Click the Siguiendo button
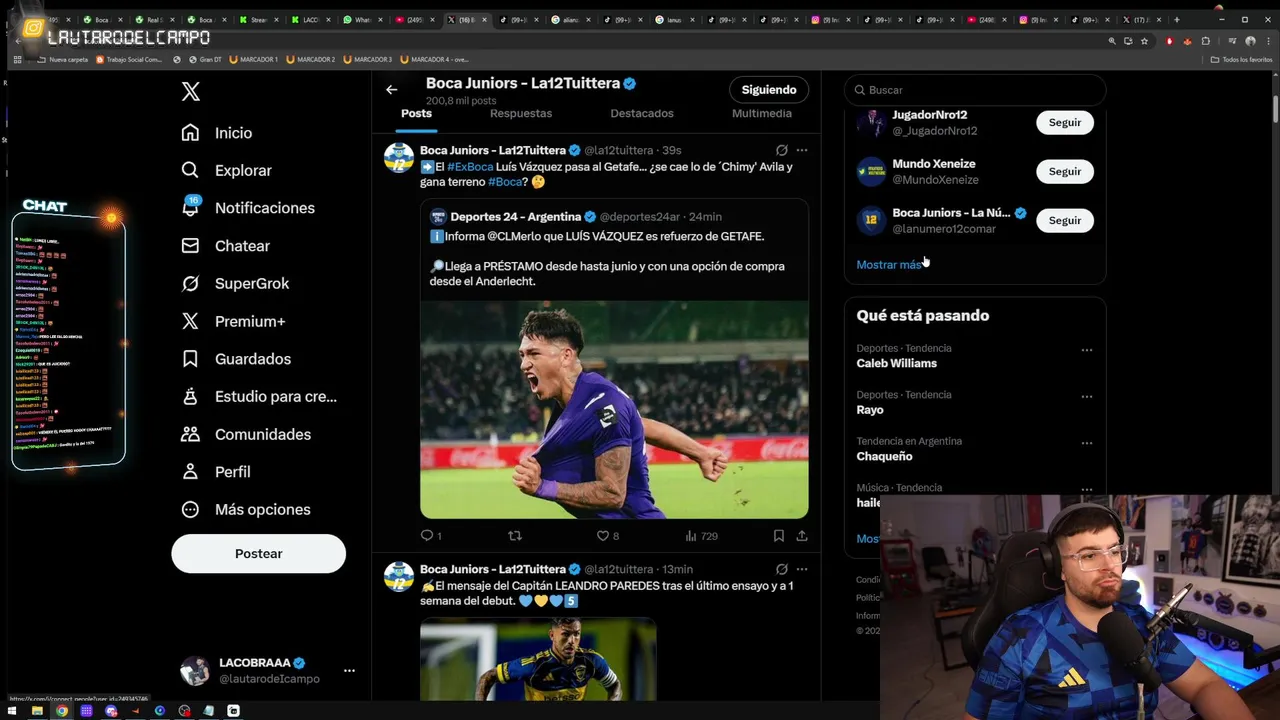 [x=769, y=90]
